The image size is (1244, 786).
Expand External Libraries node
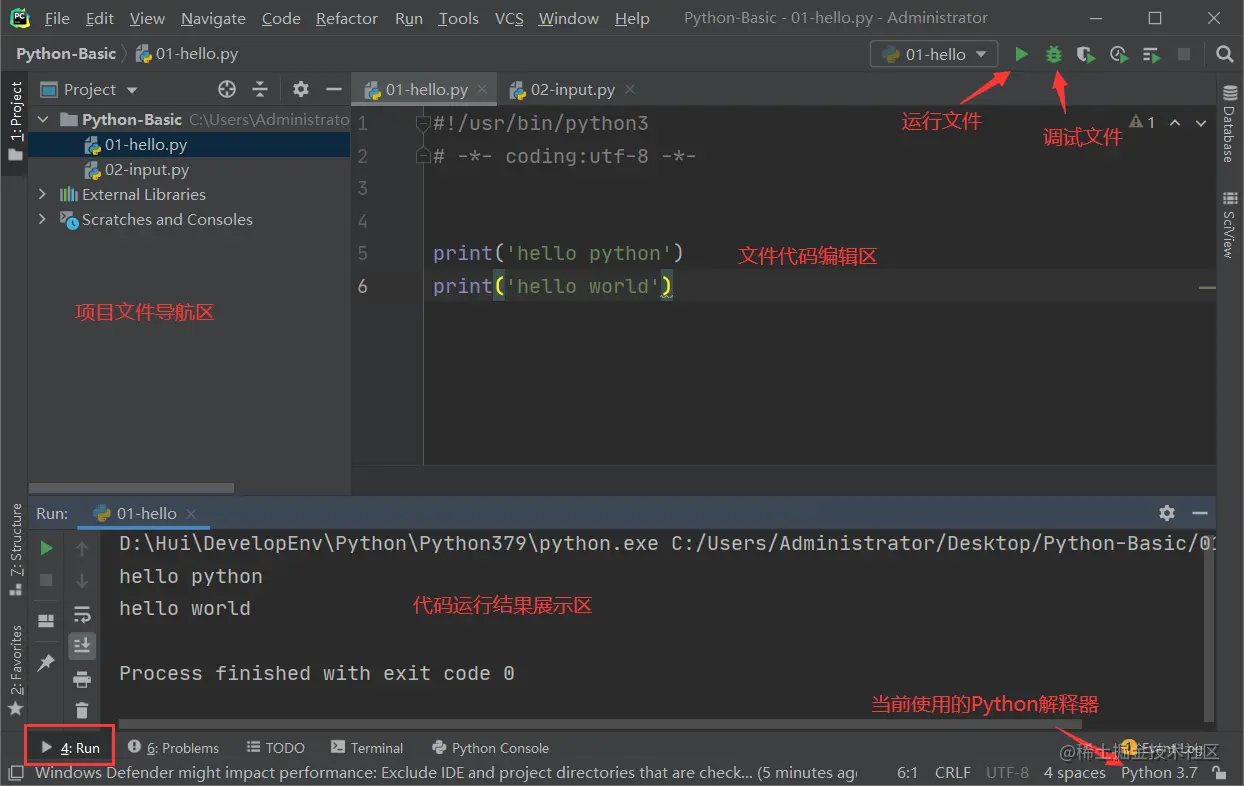click(x=43, y=194)
